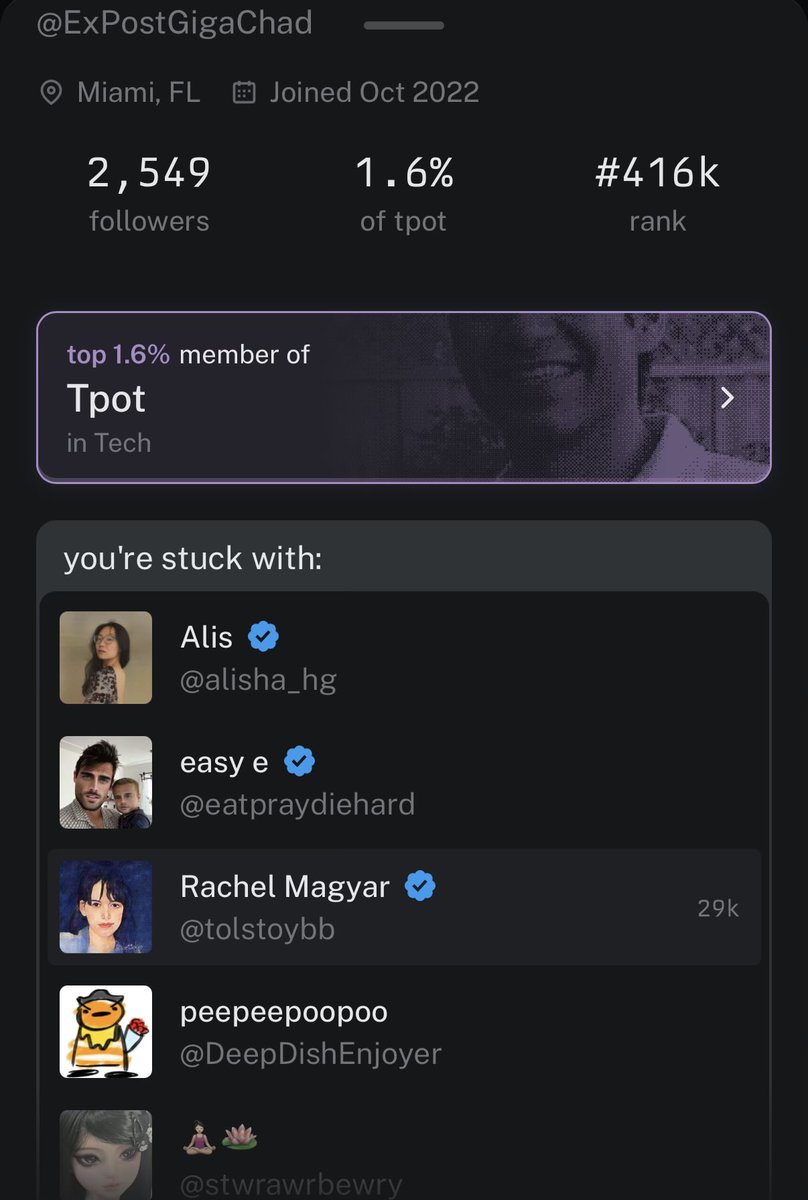Click the 2,549 followers stat
This screenshot has width=808, height=1200.
coord(149,194)
